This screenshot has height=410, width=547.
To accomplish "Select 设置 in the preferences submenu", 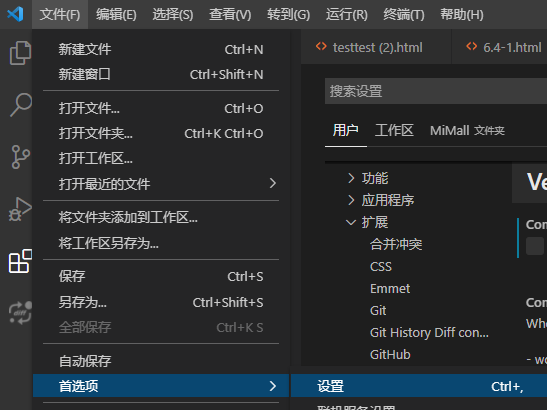I will pos(419,386).
